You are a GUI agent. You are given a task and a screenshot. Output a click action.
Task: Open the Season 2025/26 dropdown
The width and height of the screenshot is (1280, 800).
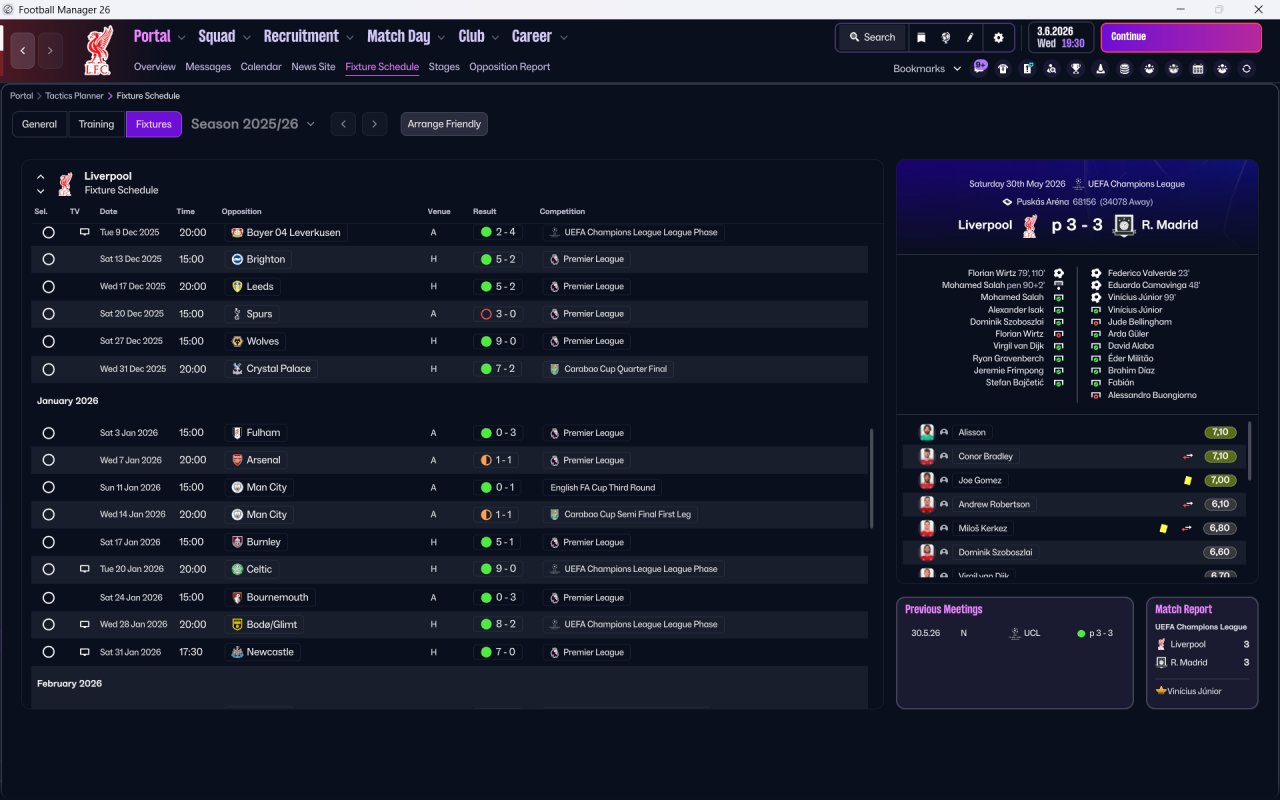[x=253, y=124]
